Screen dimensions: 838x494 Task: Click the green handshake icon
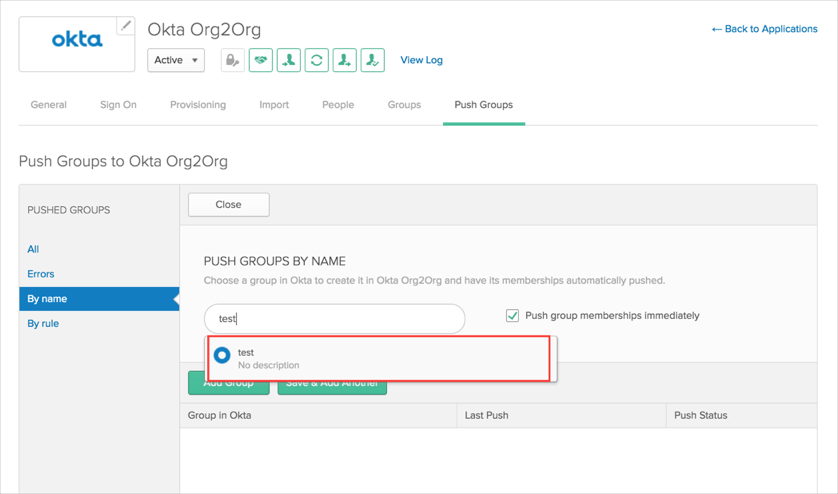pos(261,60)
